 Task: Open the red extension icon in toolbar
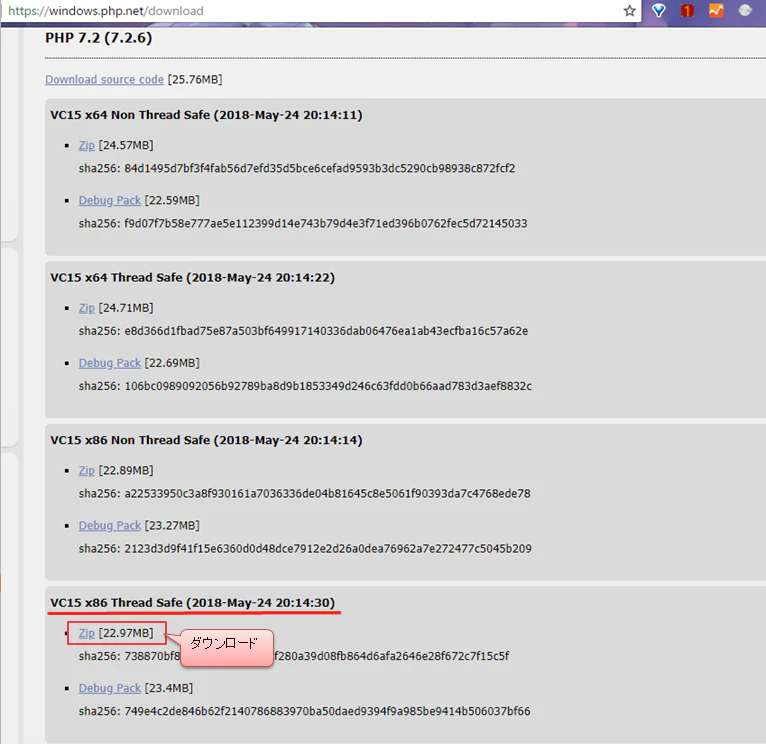click(x=687, y=10)
